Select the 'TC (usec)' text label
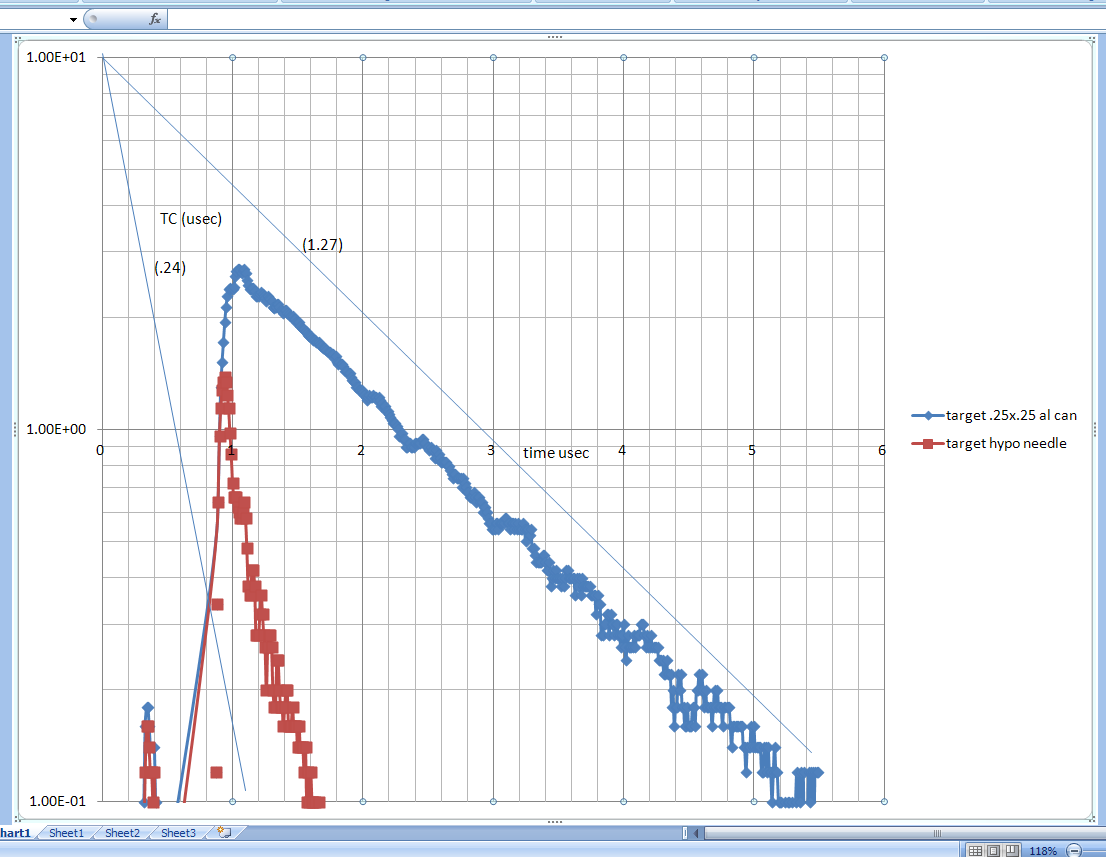 [x=191, y=219]
